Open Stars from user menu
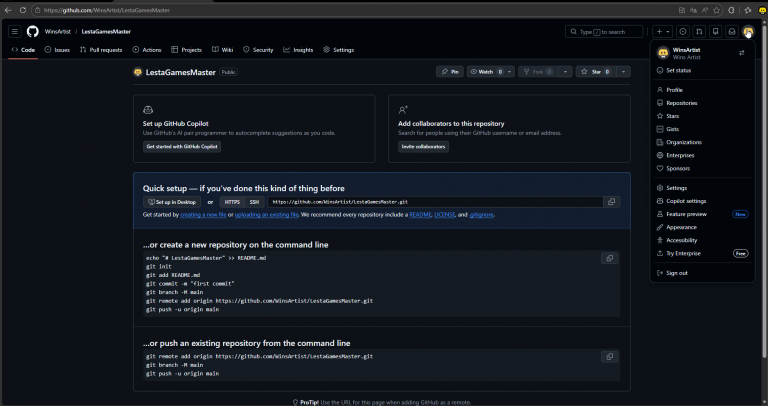 pos(702,116)
